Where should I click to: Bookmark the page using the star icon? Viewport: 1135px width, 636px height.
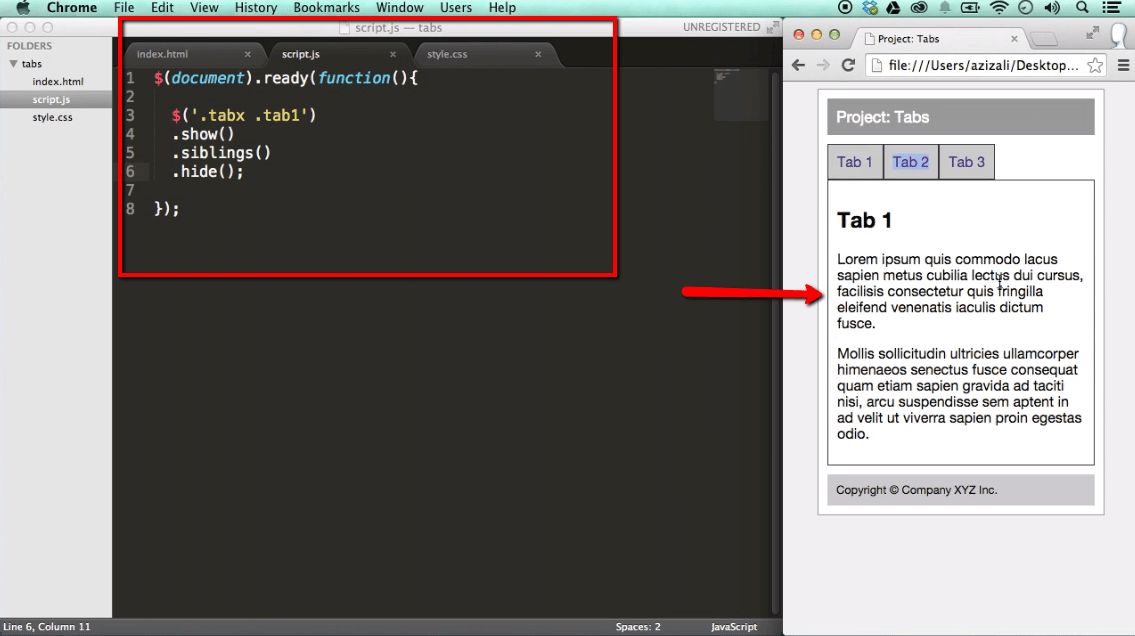click(1095, 63)
